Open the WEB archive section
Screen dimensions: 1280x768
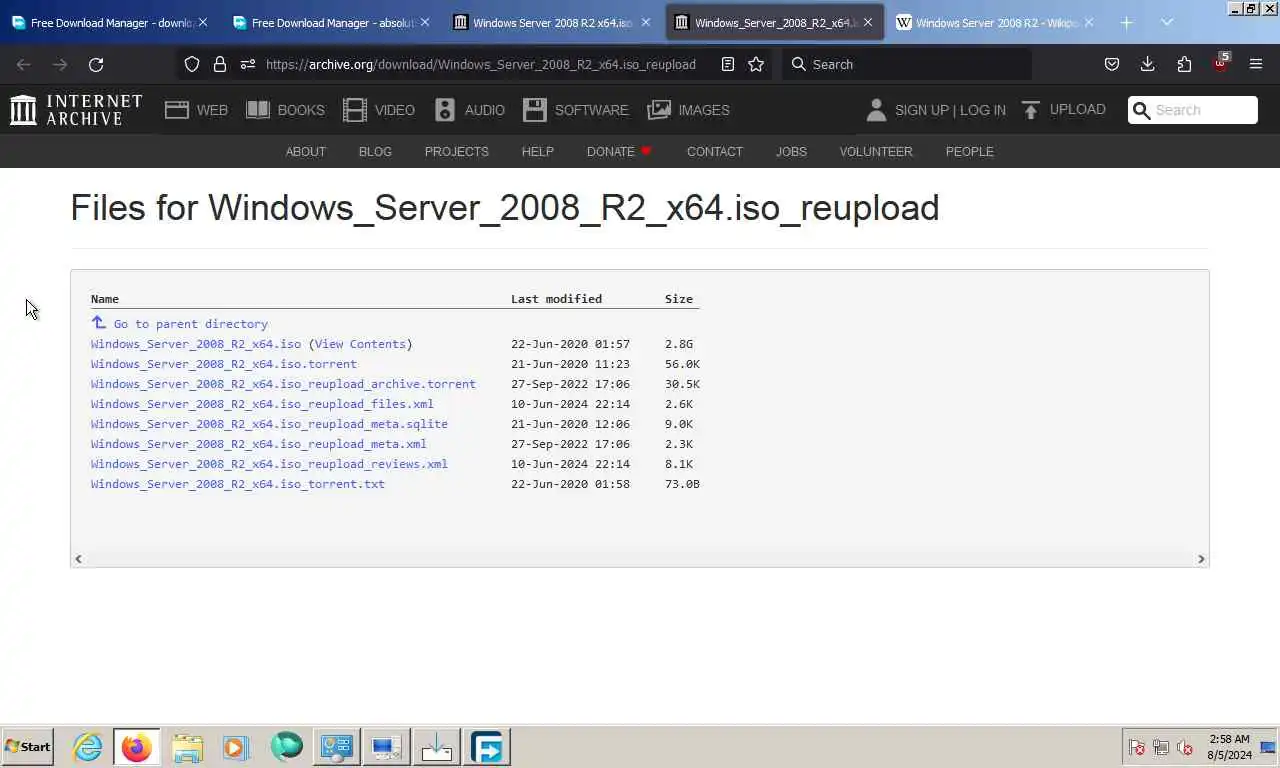(x=196, y=110)
